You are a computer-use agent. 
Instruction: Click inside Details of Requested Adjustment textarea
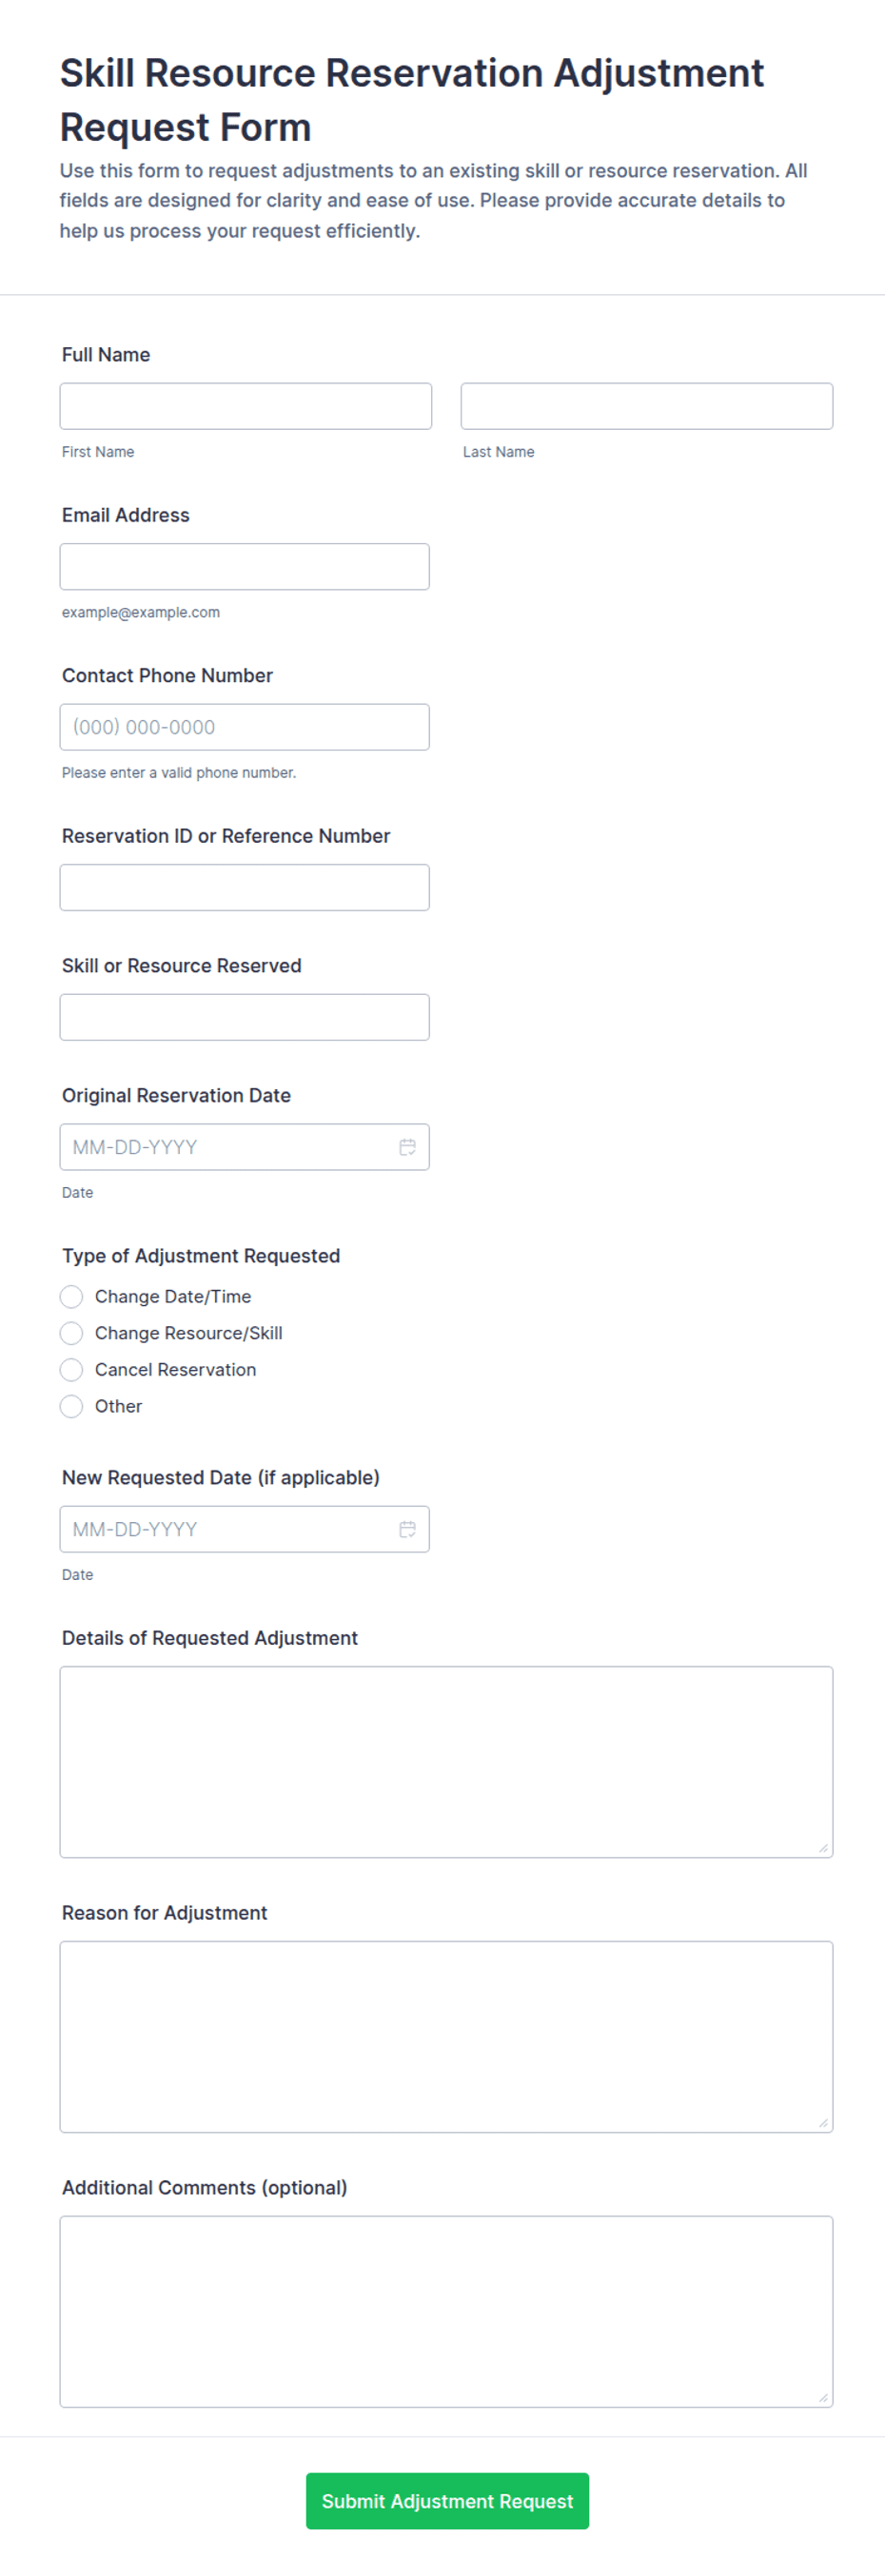click(x=446, y=1762)
